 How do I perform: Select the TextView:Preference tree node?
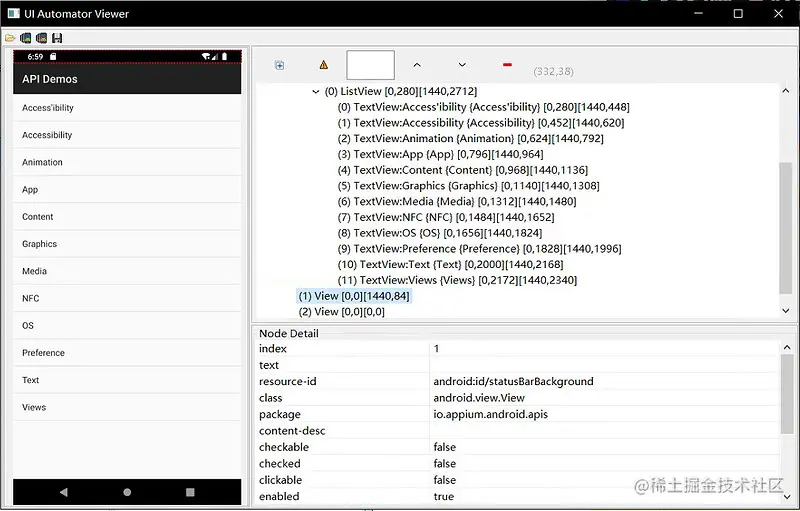click(480, 249)
